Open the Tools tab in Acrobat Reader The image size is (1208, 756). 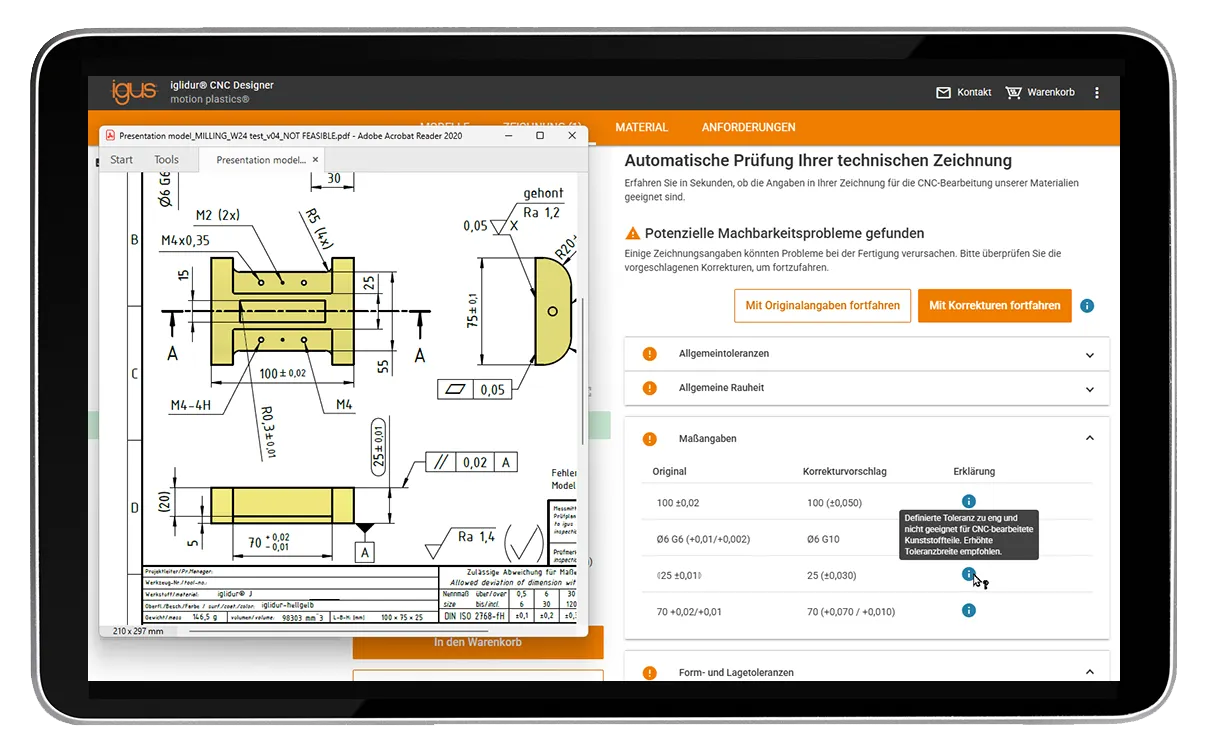pos(166,160)
